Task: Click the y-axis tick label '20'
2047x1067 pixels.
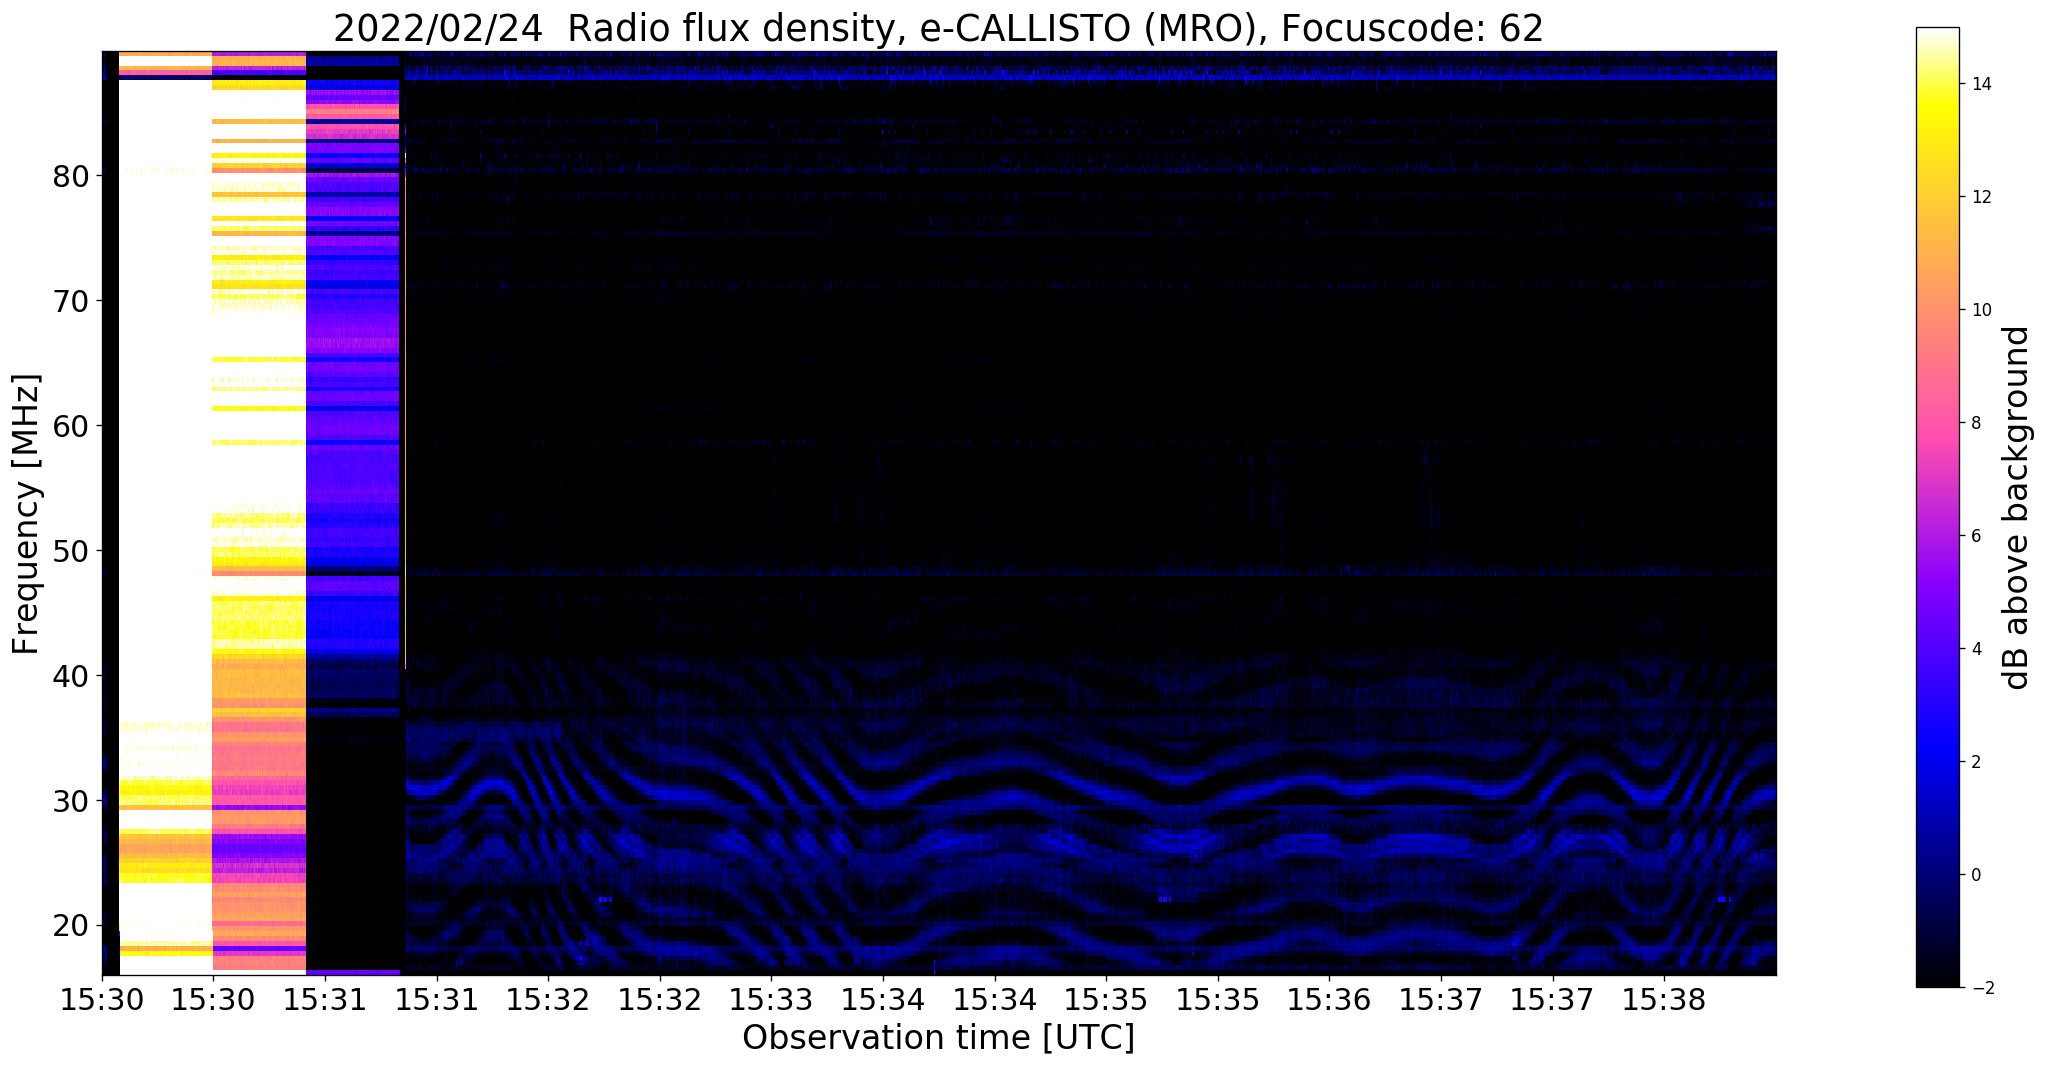Action: click(70, 926)
